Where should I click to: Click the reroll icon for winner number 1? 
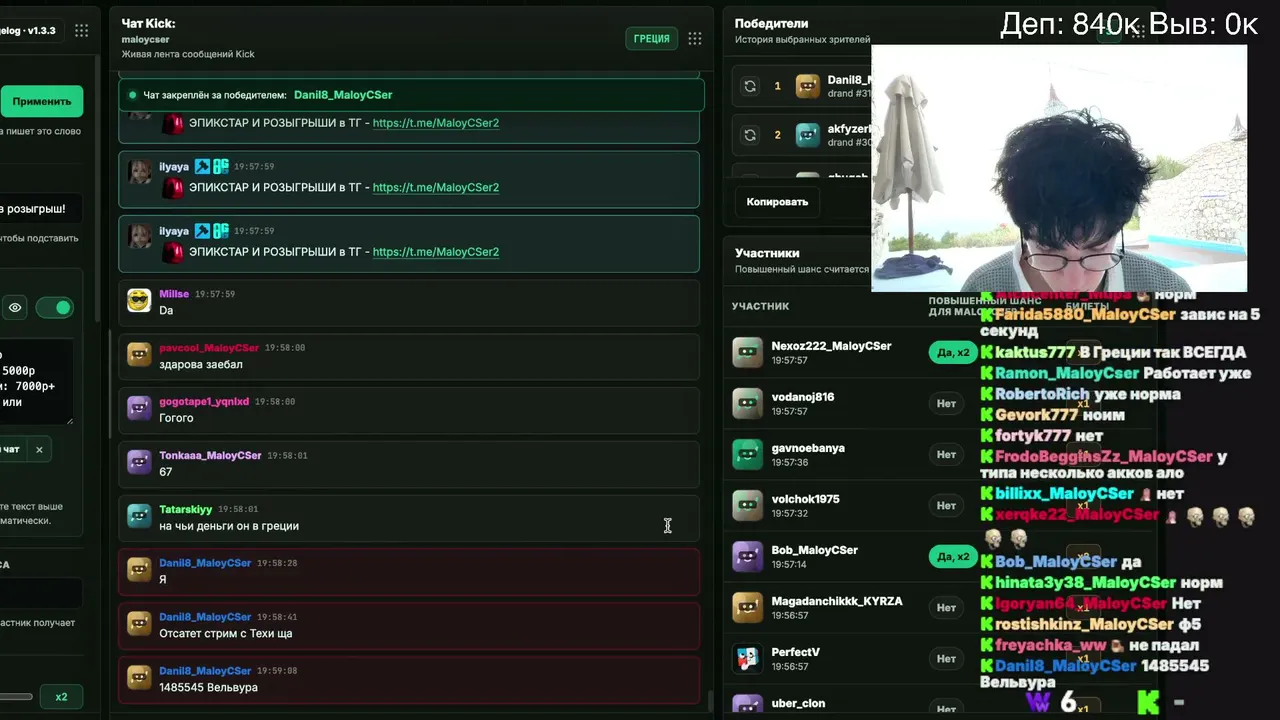tap(749, 86)
